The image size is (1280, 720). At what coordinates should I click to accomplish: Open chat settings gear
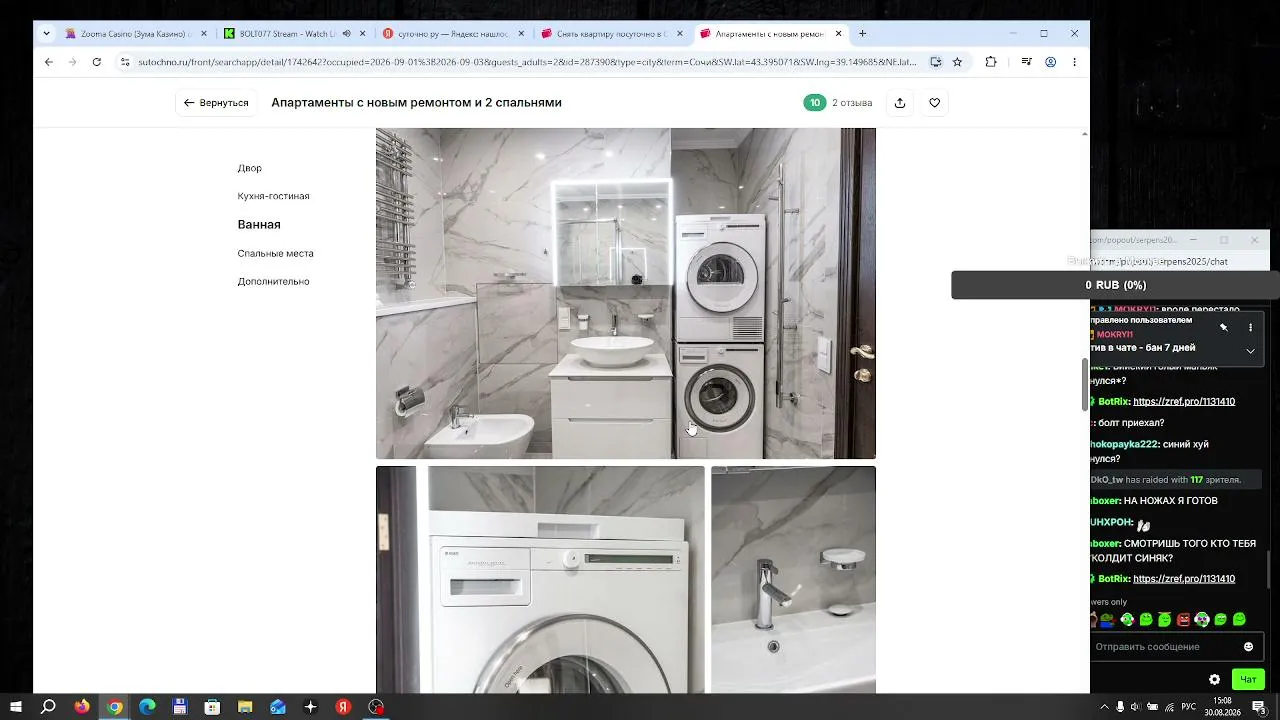click(x=1214, y=680)
